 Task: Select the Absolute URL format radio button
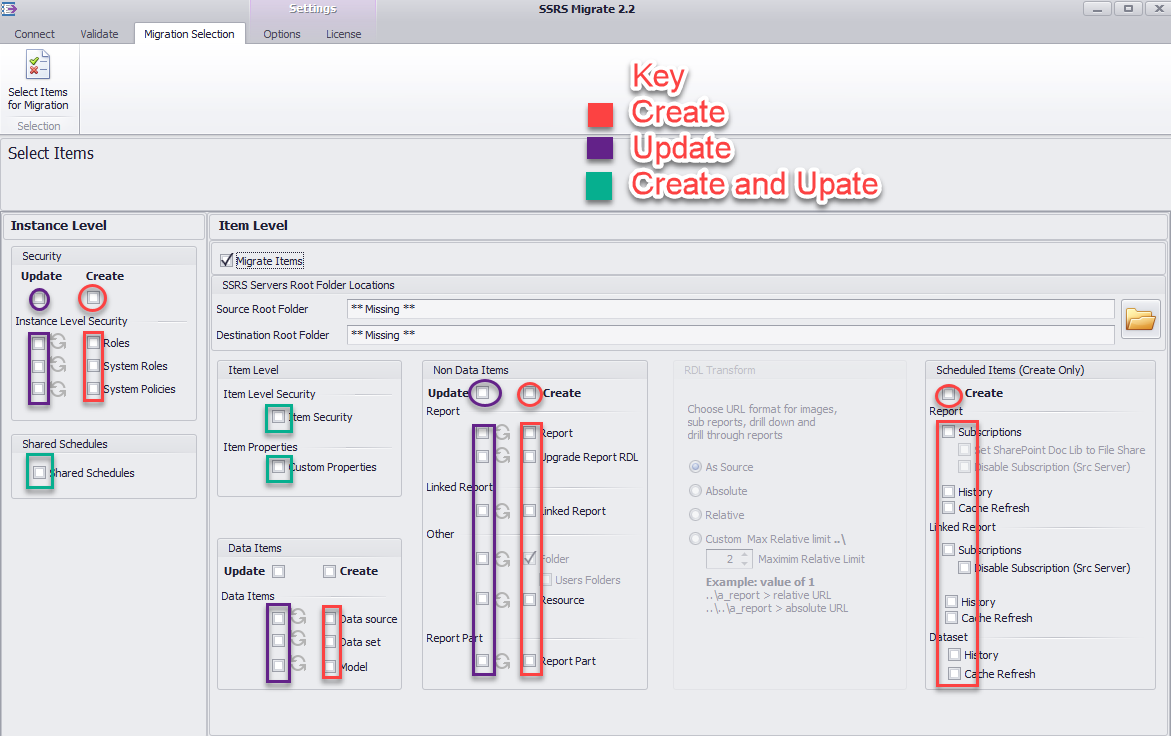pyautogui.click(x=695, y=490)
